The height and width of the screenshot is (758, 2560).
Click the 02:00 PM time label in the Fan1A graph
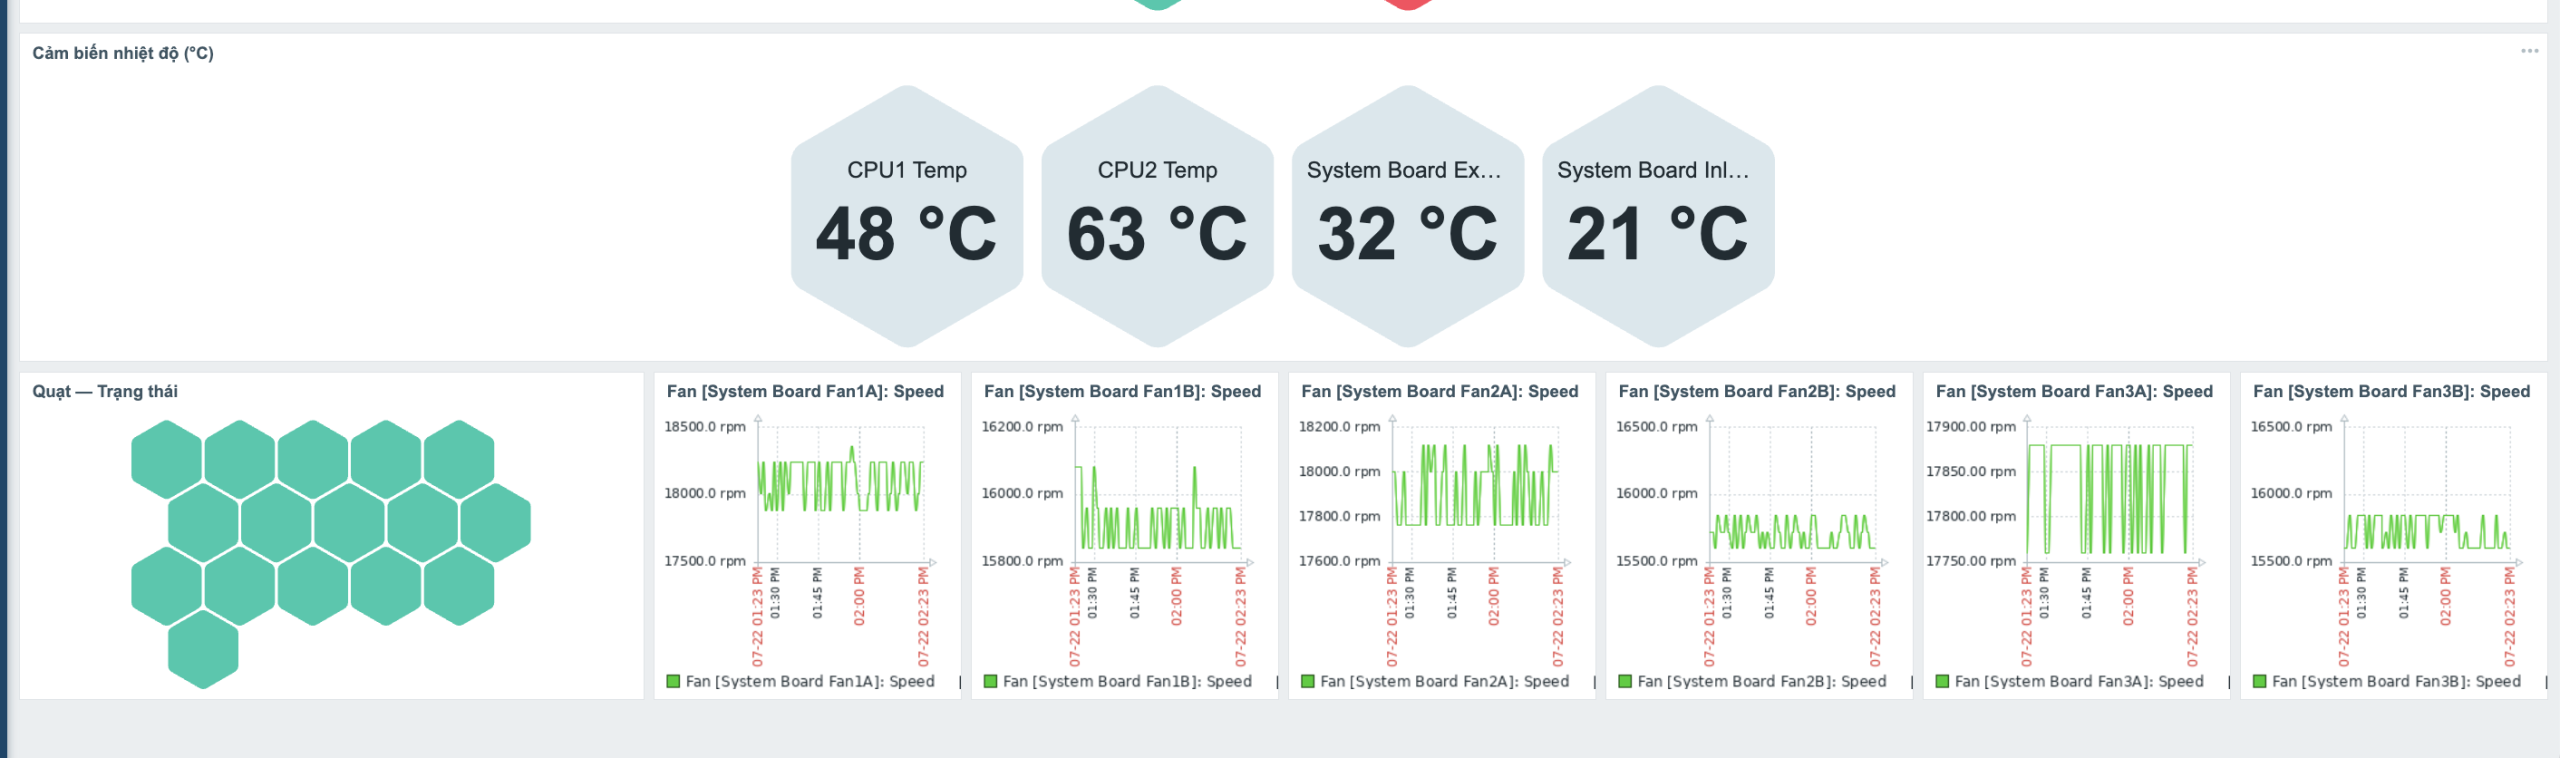coord(859,597)
